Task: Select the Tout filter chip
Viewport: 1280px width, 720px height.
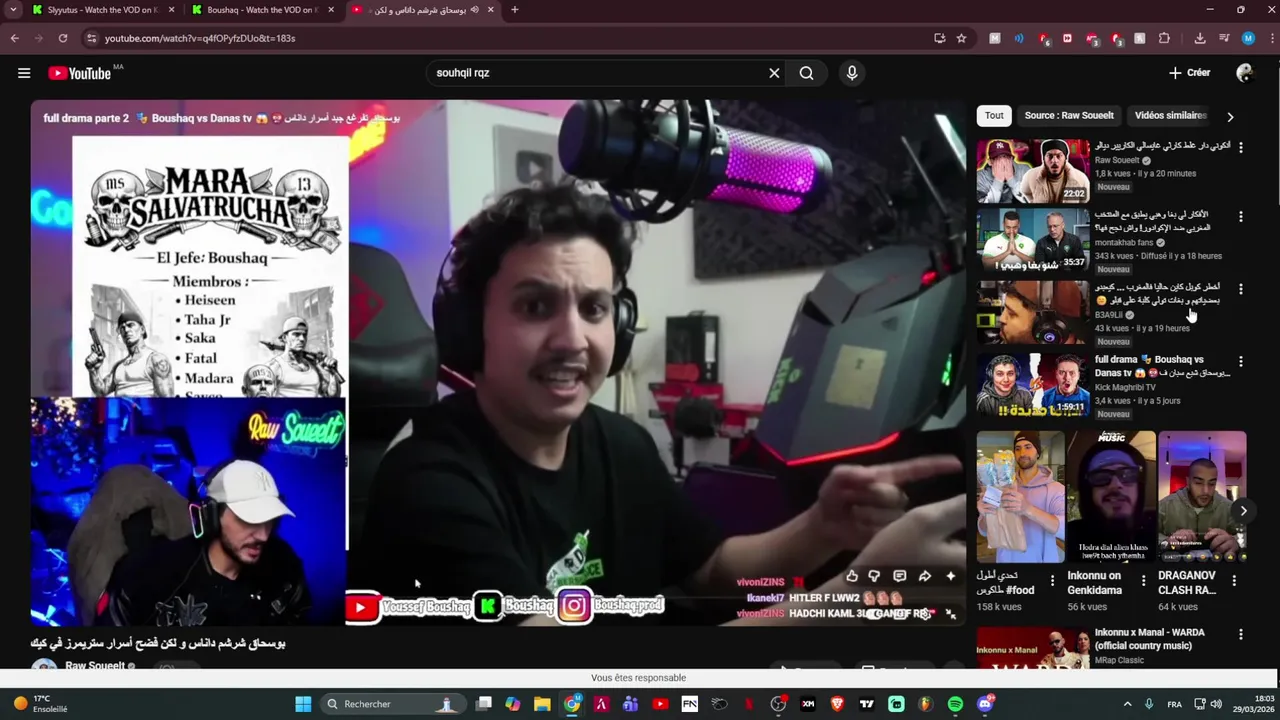Action: pos(994,116)
